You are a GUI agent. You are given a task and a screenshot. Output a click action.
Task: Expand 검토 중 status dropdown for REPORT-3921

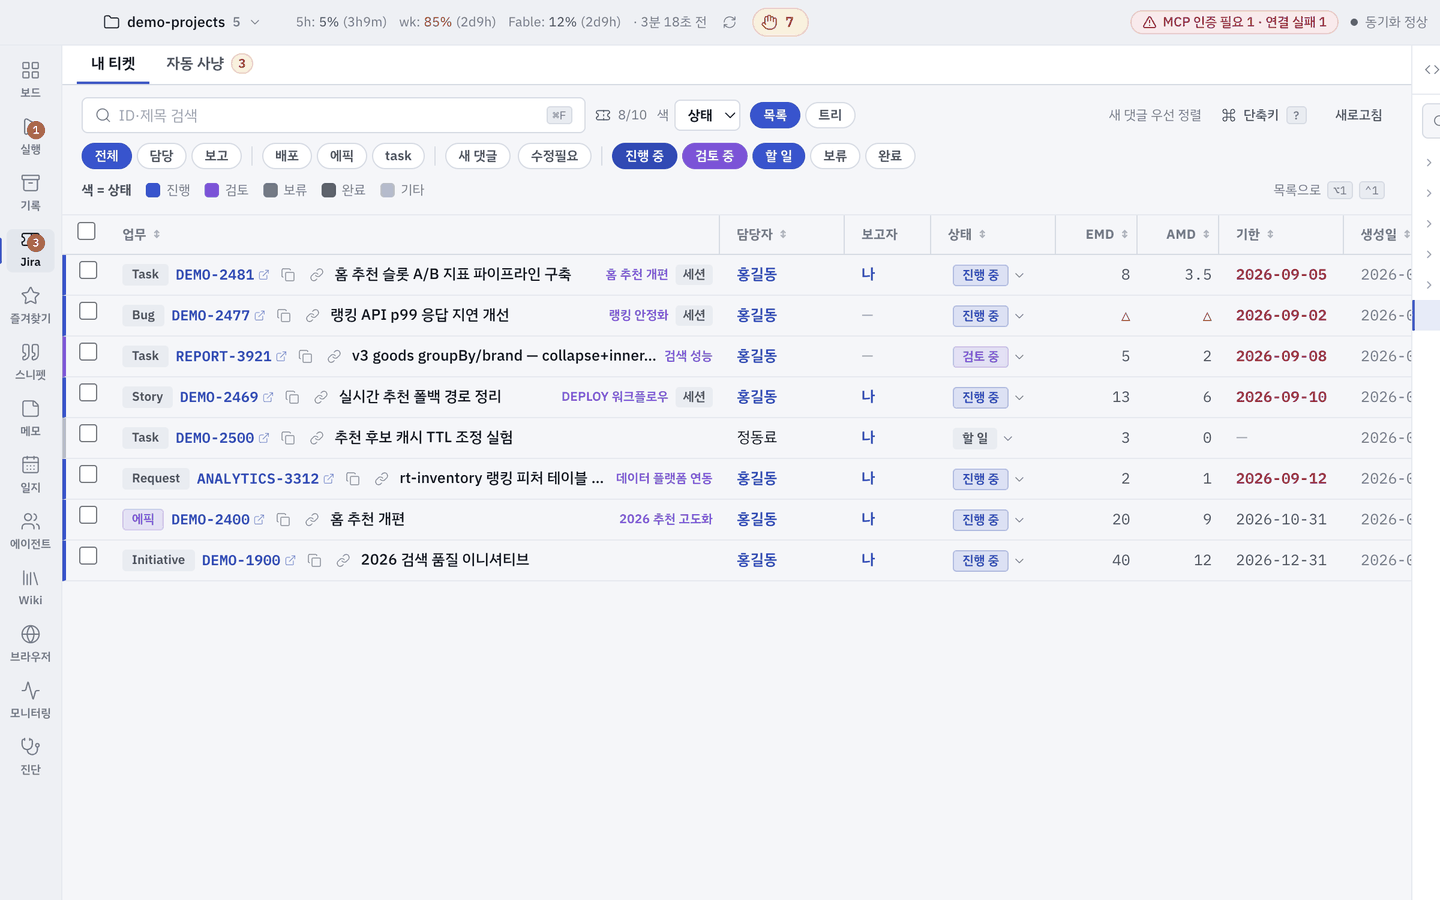(x=1019, y=357)
